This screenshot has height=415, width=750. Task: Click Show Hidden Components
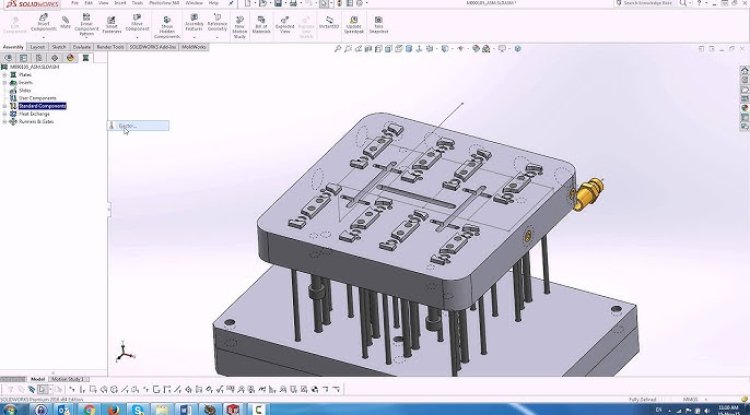pos(167,28)
